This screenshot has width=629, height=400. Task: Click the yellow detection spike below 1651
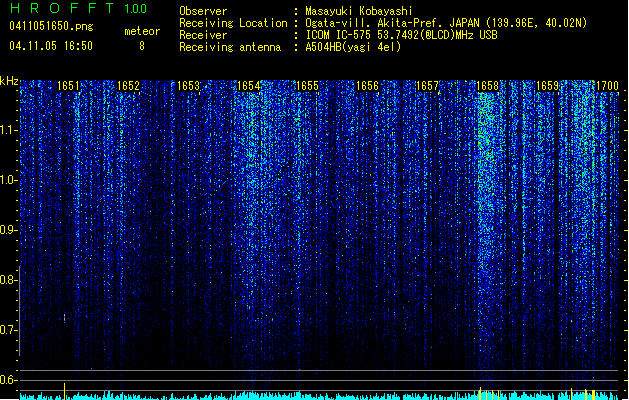pyautogui.click(x=64, y=391)
